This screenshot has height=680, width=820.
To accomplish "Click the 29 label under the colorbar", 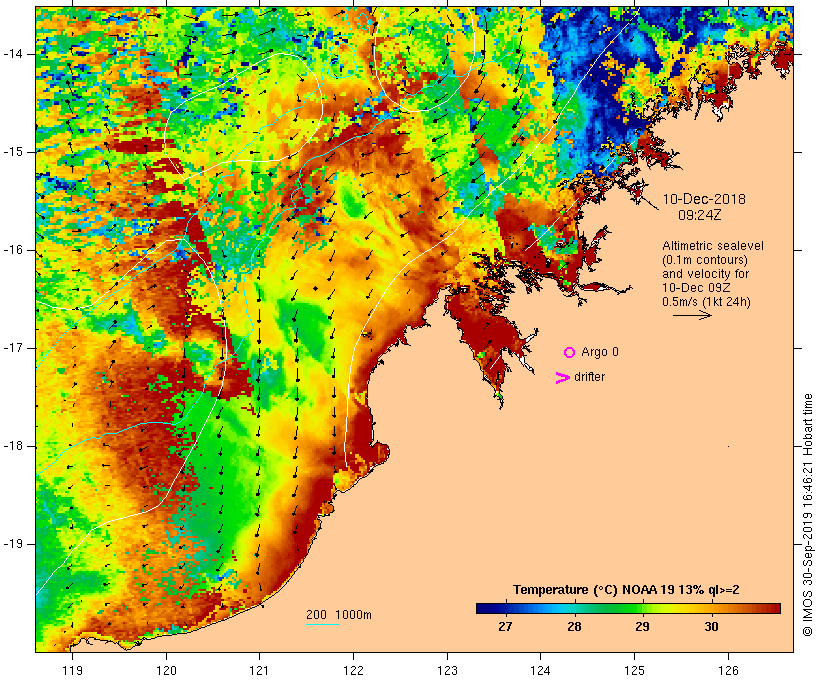I will 643,627.
